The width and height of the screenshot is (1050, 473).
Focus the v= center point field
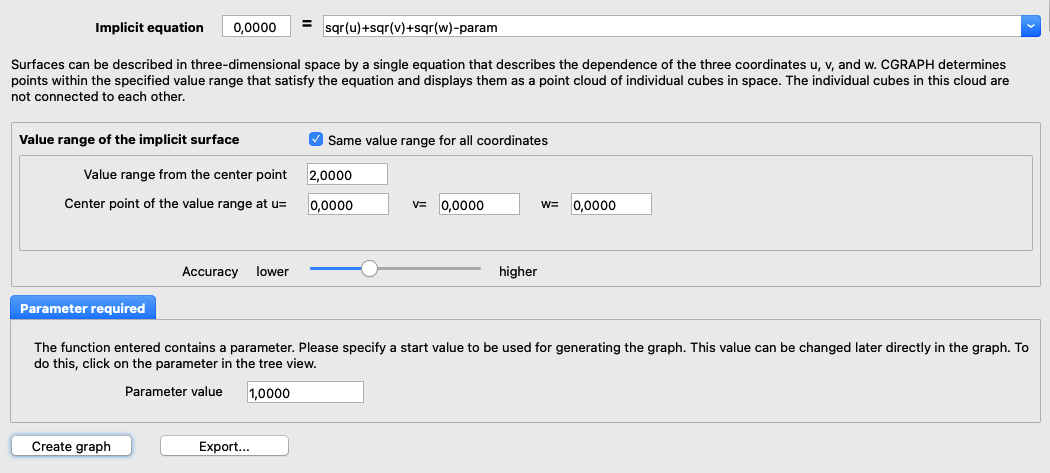478,205
